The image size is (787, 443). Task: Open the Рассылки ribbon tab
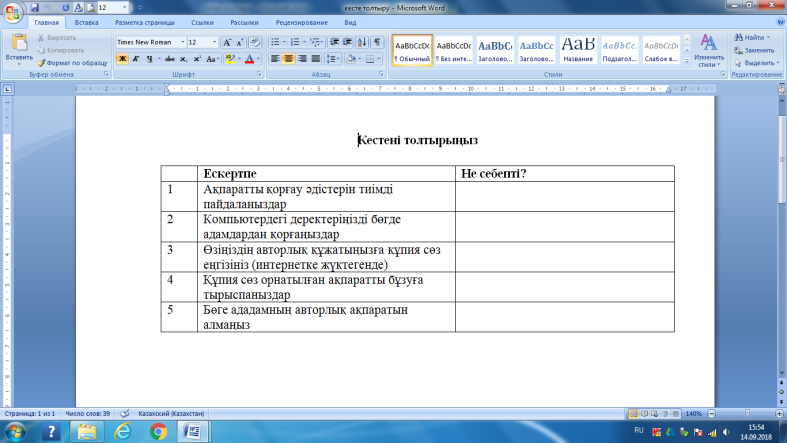point(244,23)
